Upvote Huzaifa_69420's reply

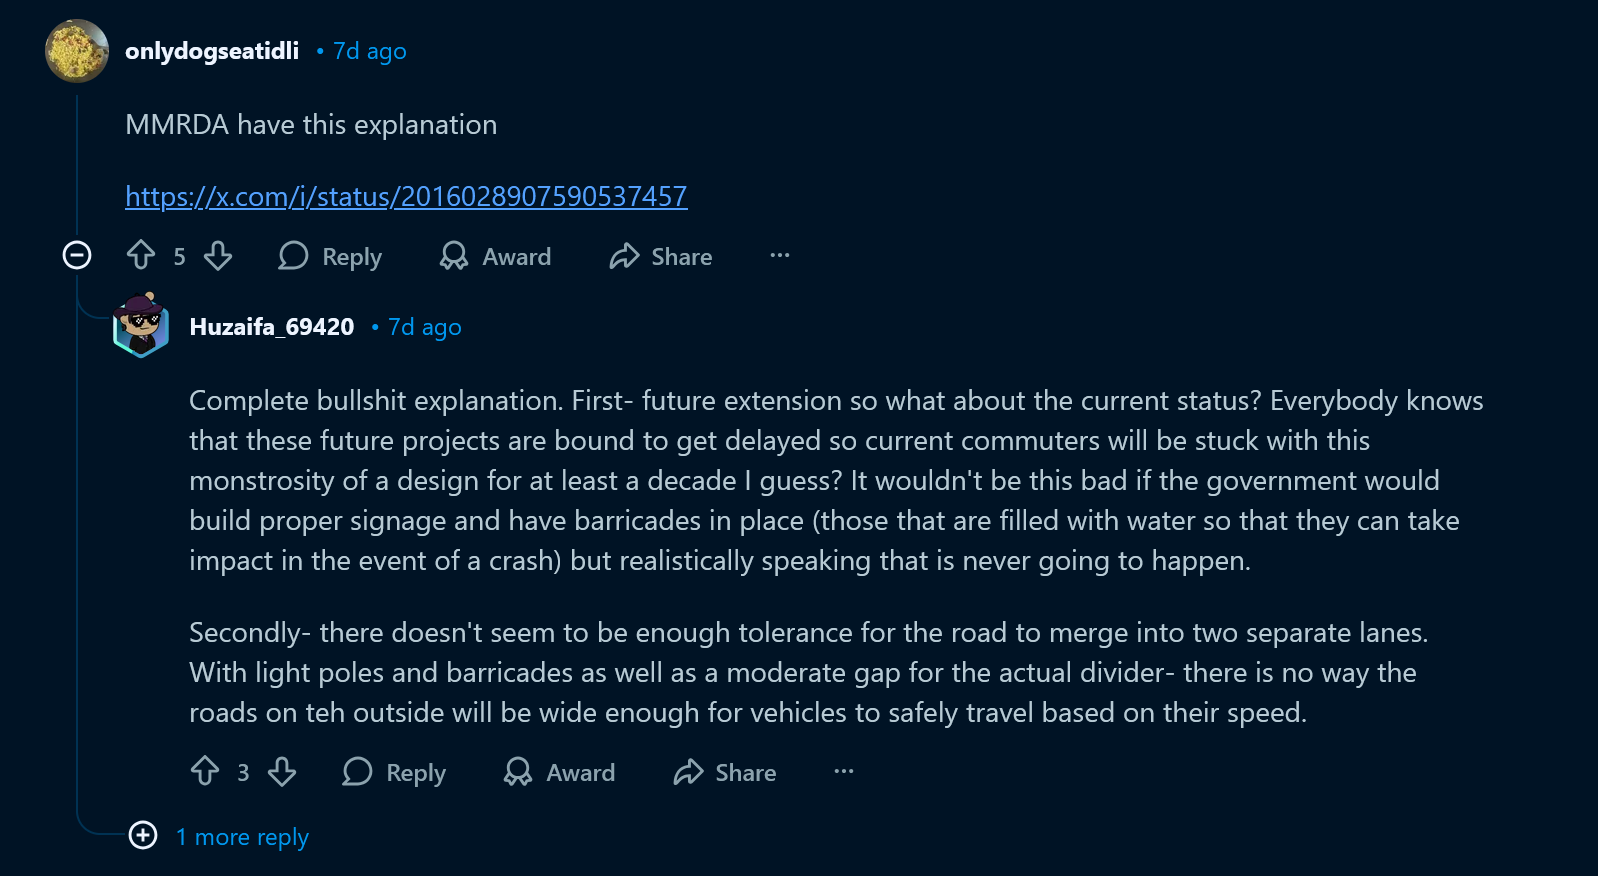(205, 772)
